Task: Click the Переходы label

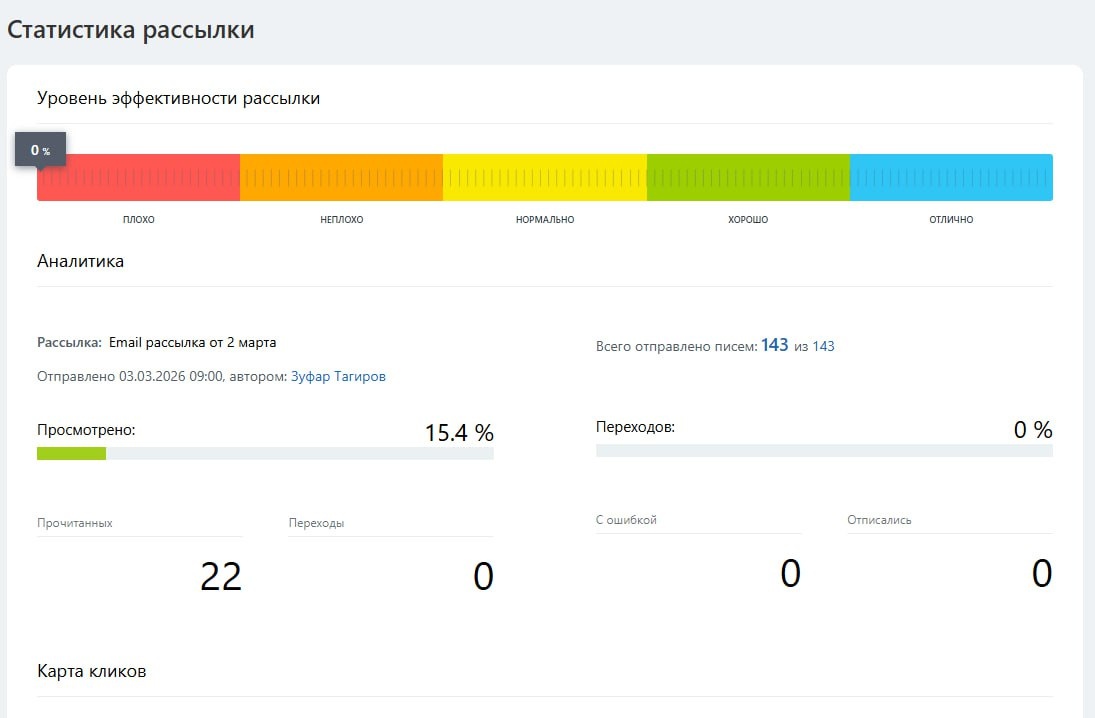Action: point(316,522)
